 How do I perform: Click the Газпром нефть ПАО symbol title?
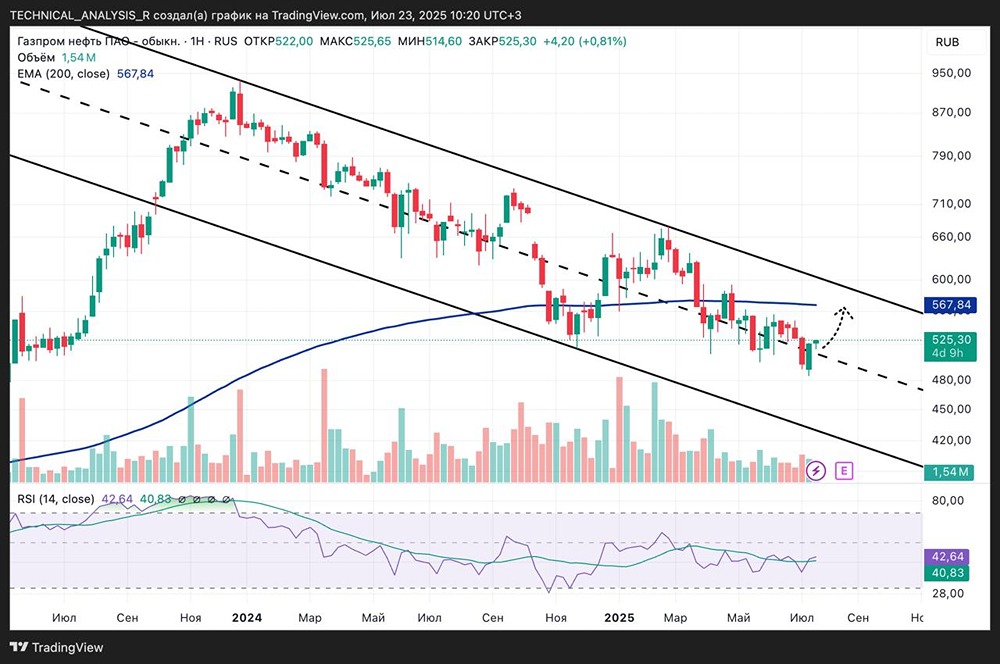point(98,41)
